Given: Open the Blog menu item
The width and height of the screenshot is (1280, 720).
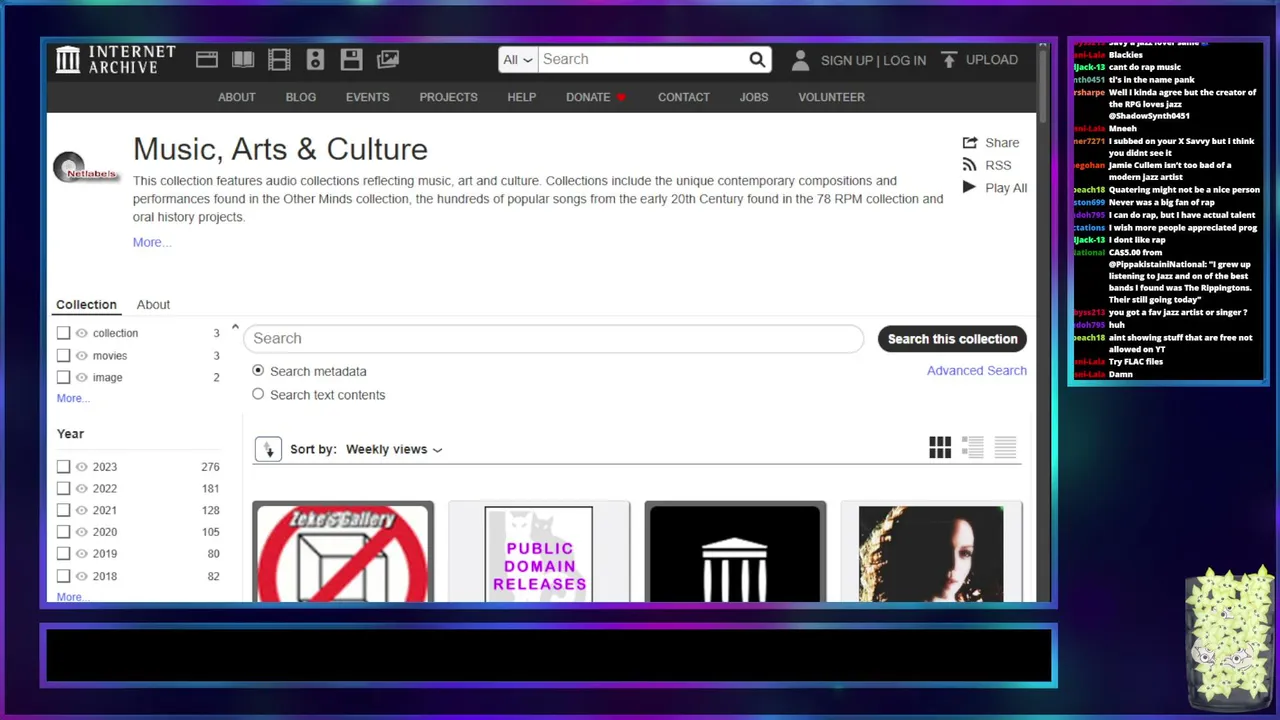Looking at the screenshot, I should pos(301,97).
